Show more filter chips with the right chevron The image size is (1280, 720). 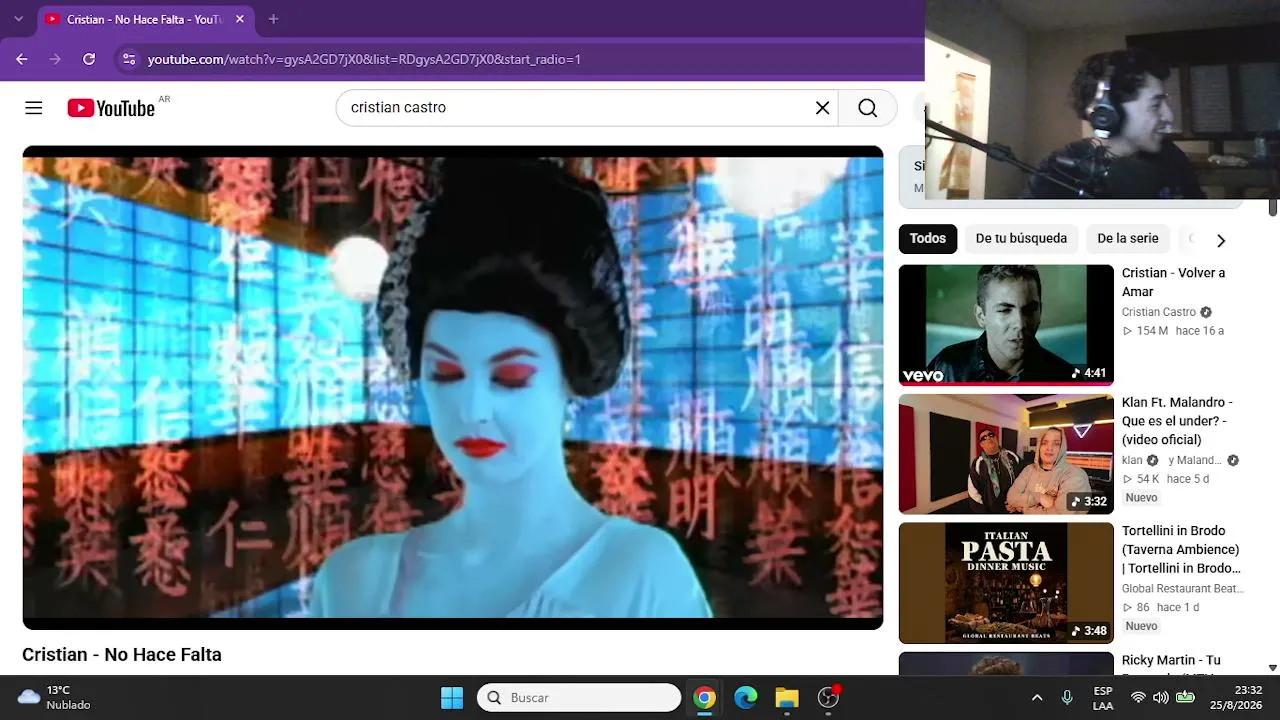coord(1220,240)
